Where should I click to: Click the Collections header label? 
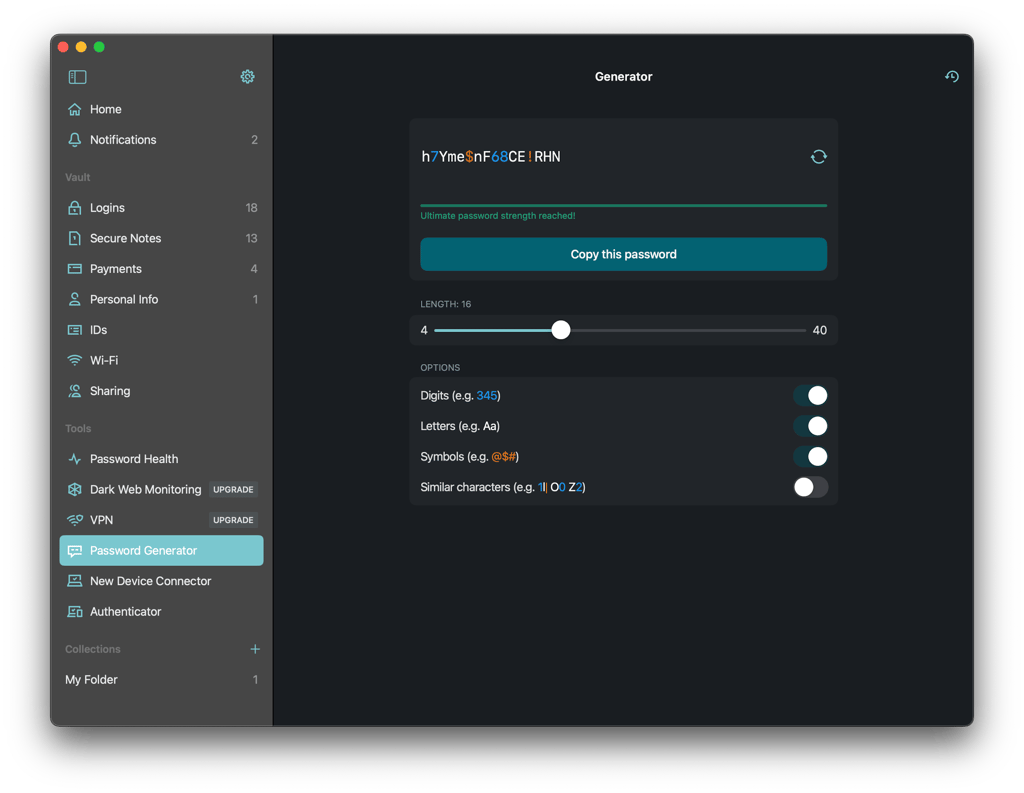(x=93, y=649)
